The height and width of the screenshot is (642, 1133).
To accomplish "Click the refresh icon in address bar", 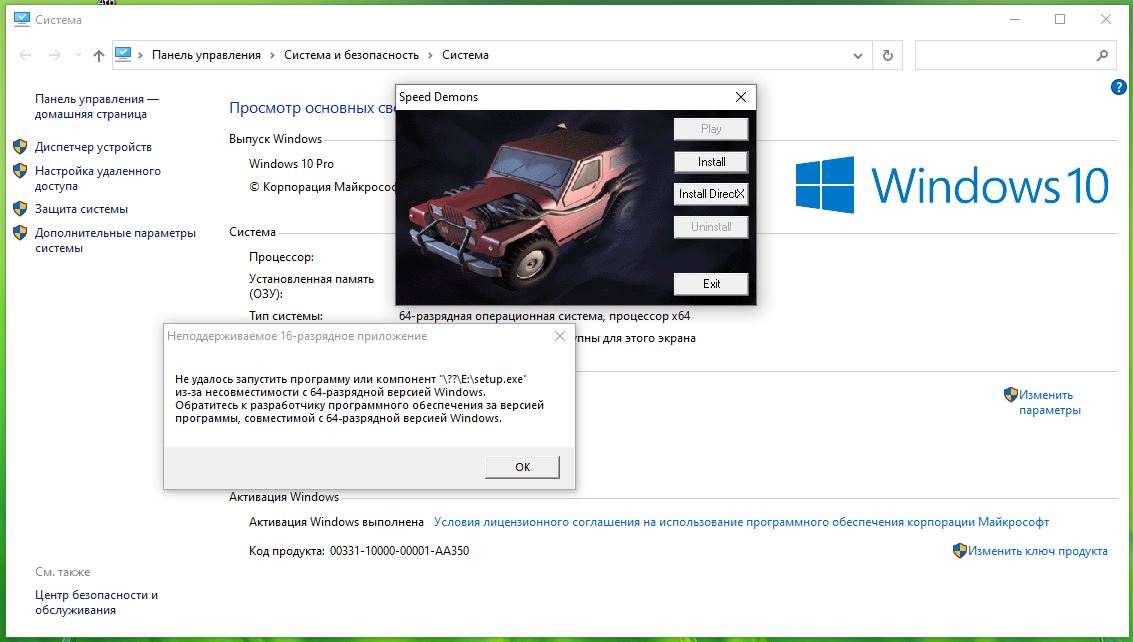I will [887, 56].
